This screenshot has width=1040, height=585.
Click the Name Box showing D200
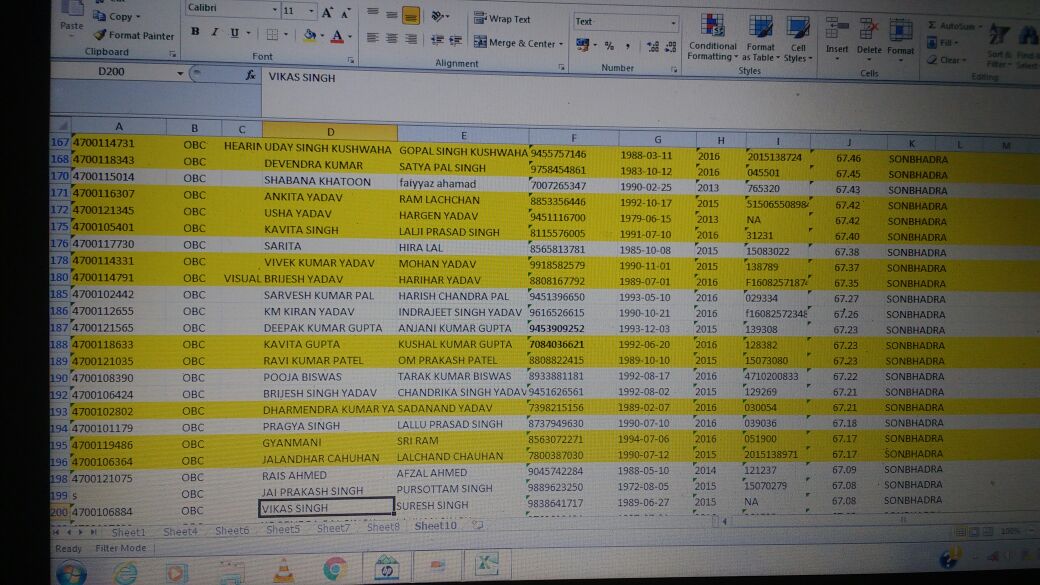[112, 71]
